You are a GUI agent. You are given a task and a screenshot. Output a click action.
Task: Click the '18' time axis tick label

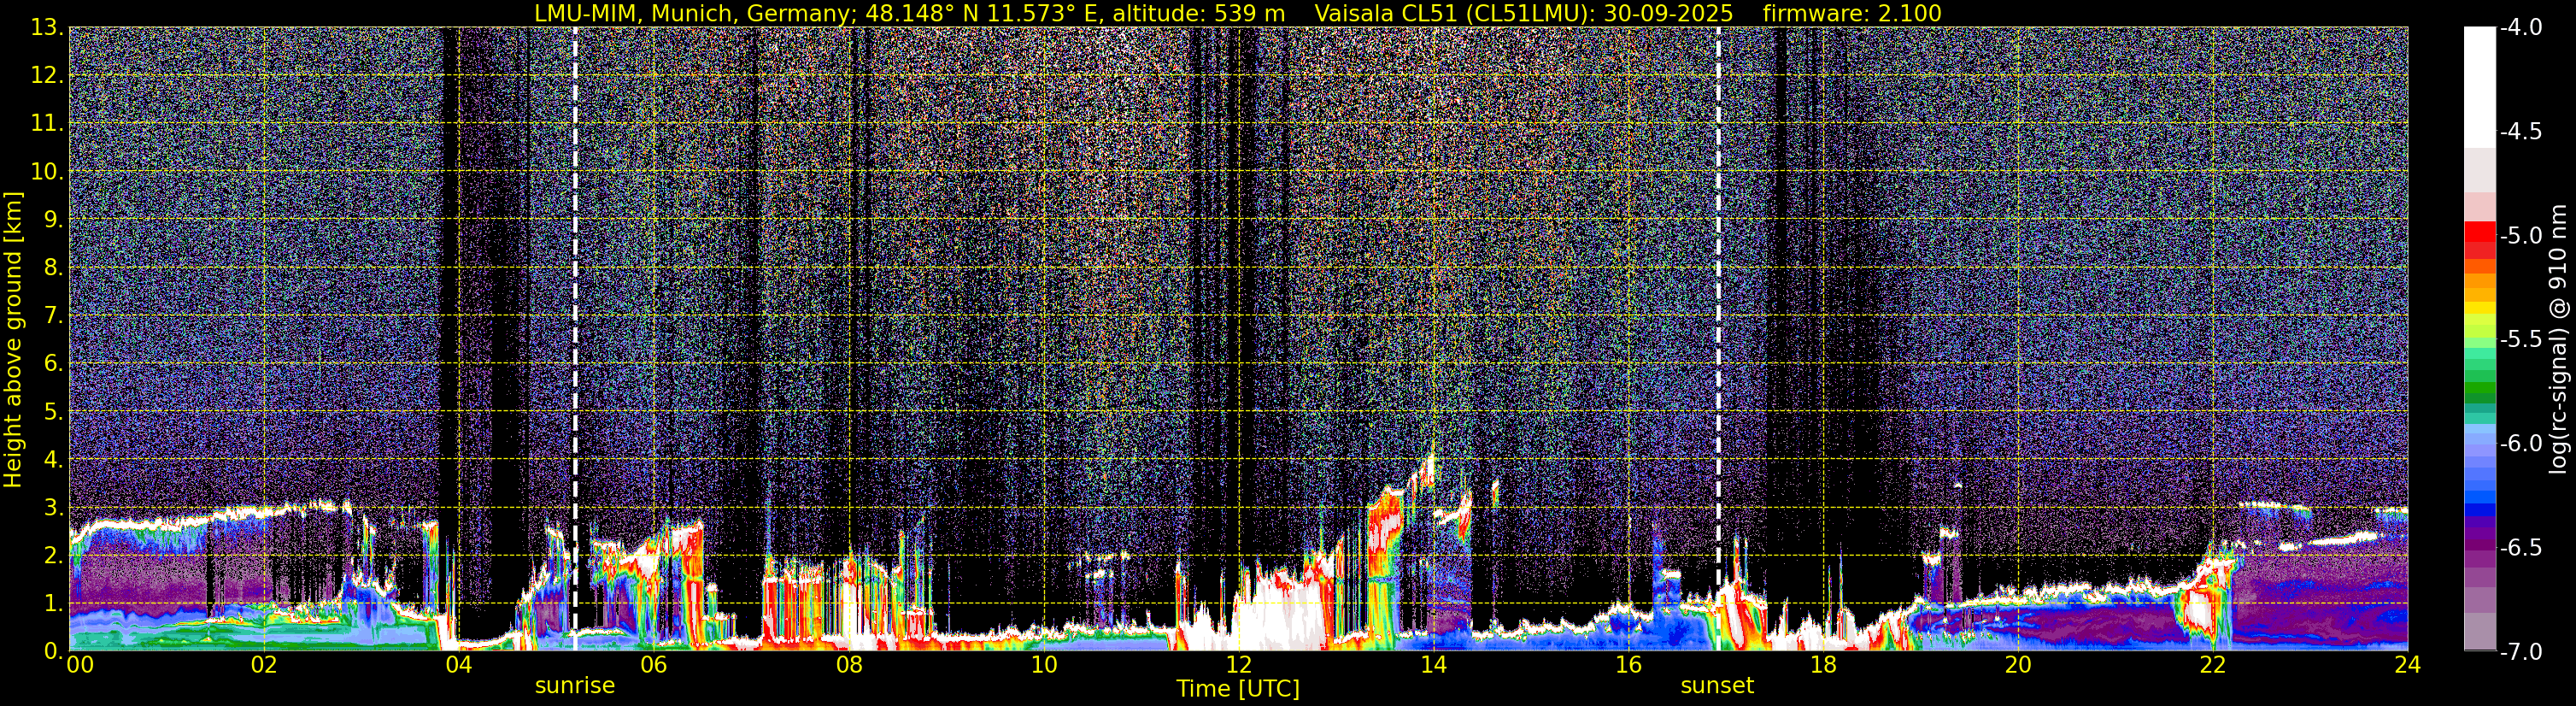click(1824, 665)
